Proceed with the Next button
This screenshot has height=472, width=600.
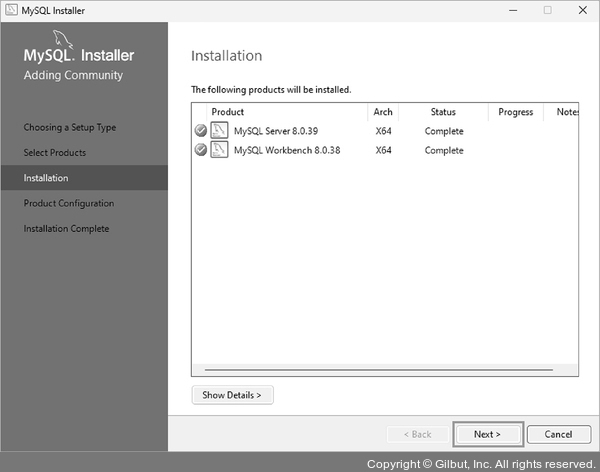[x=487, y=434]
